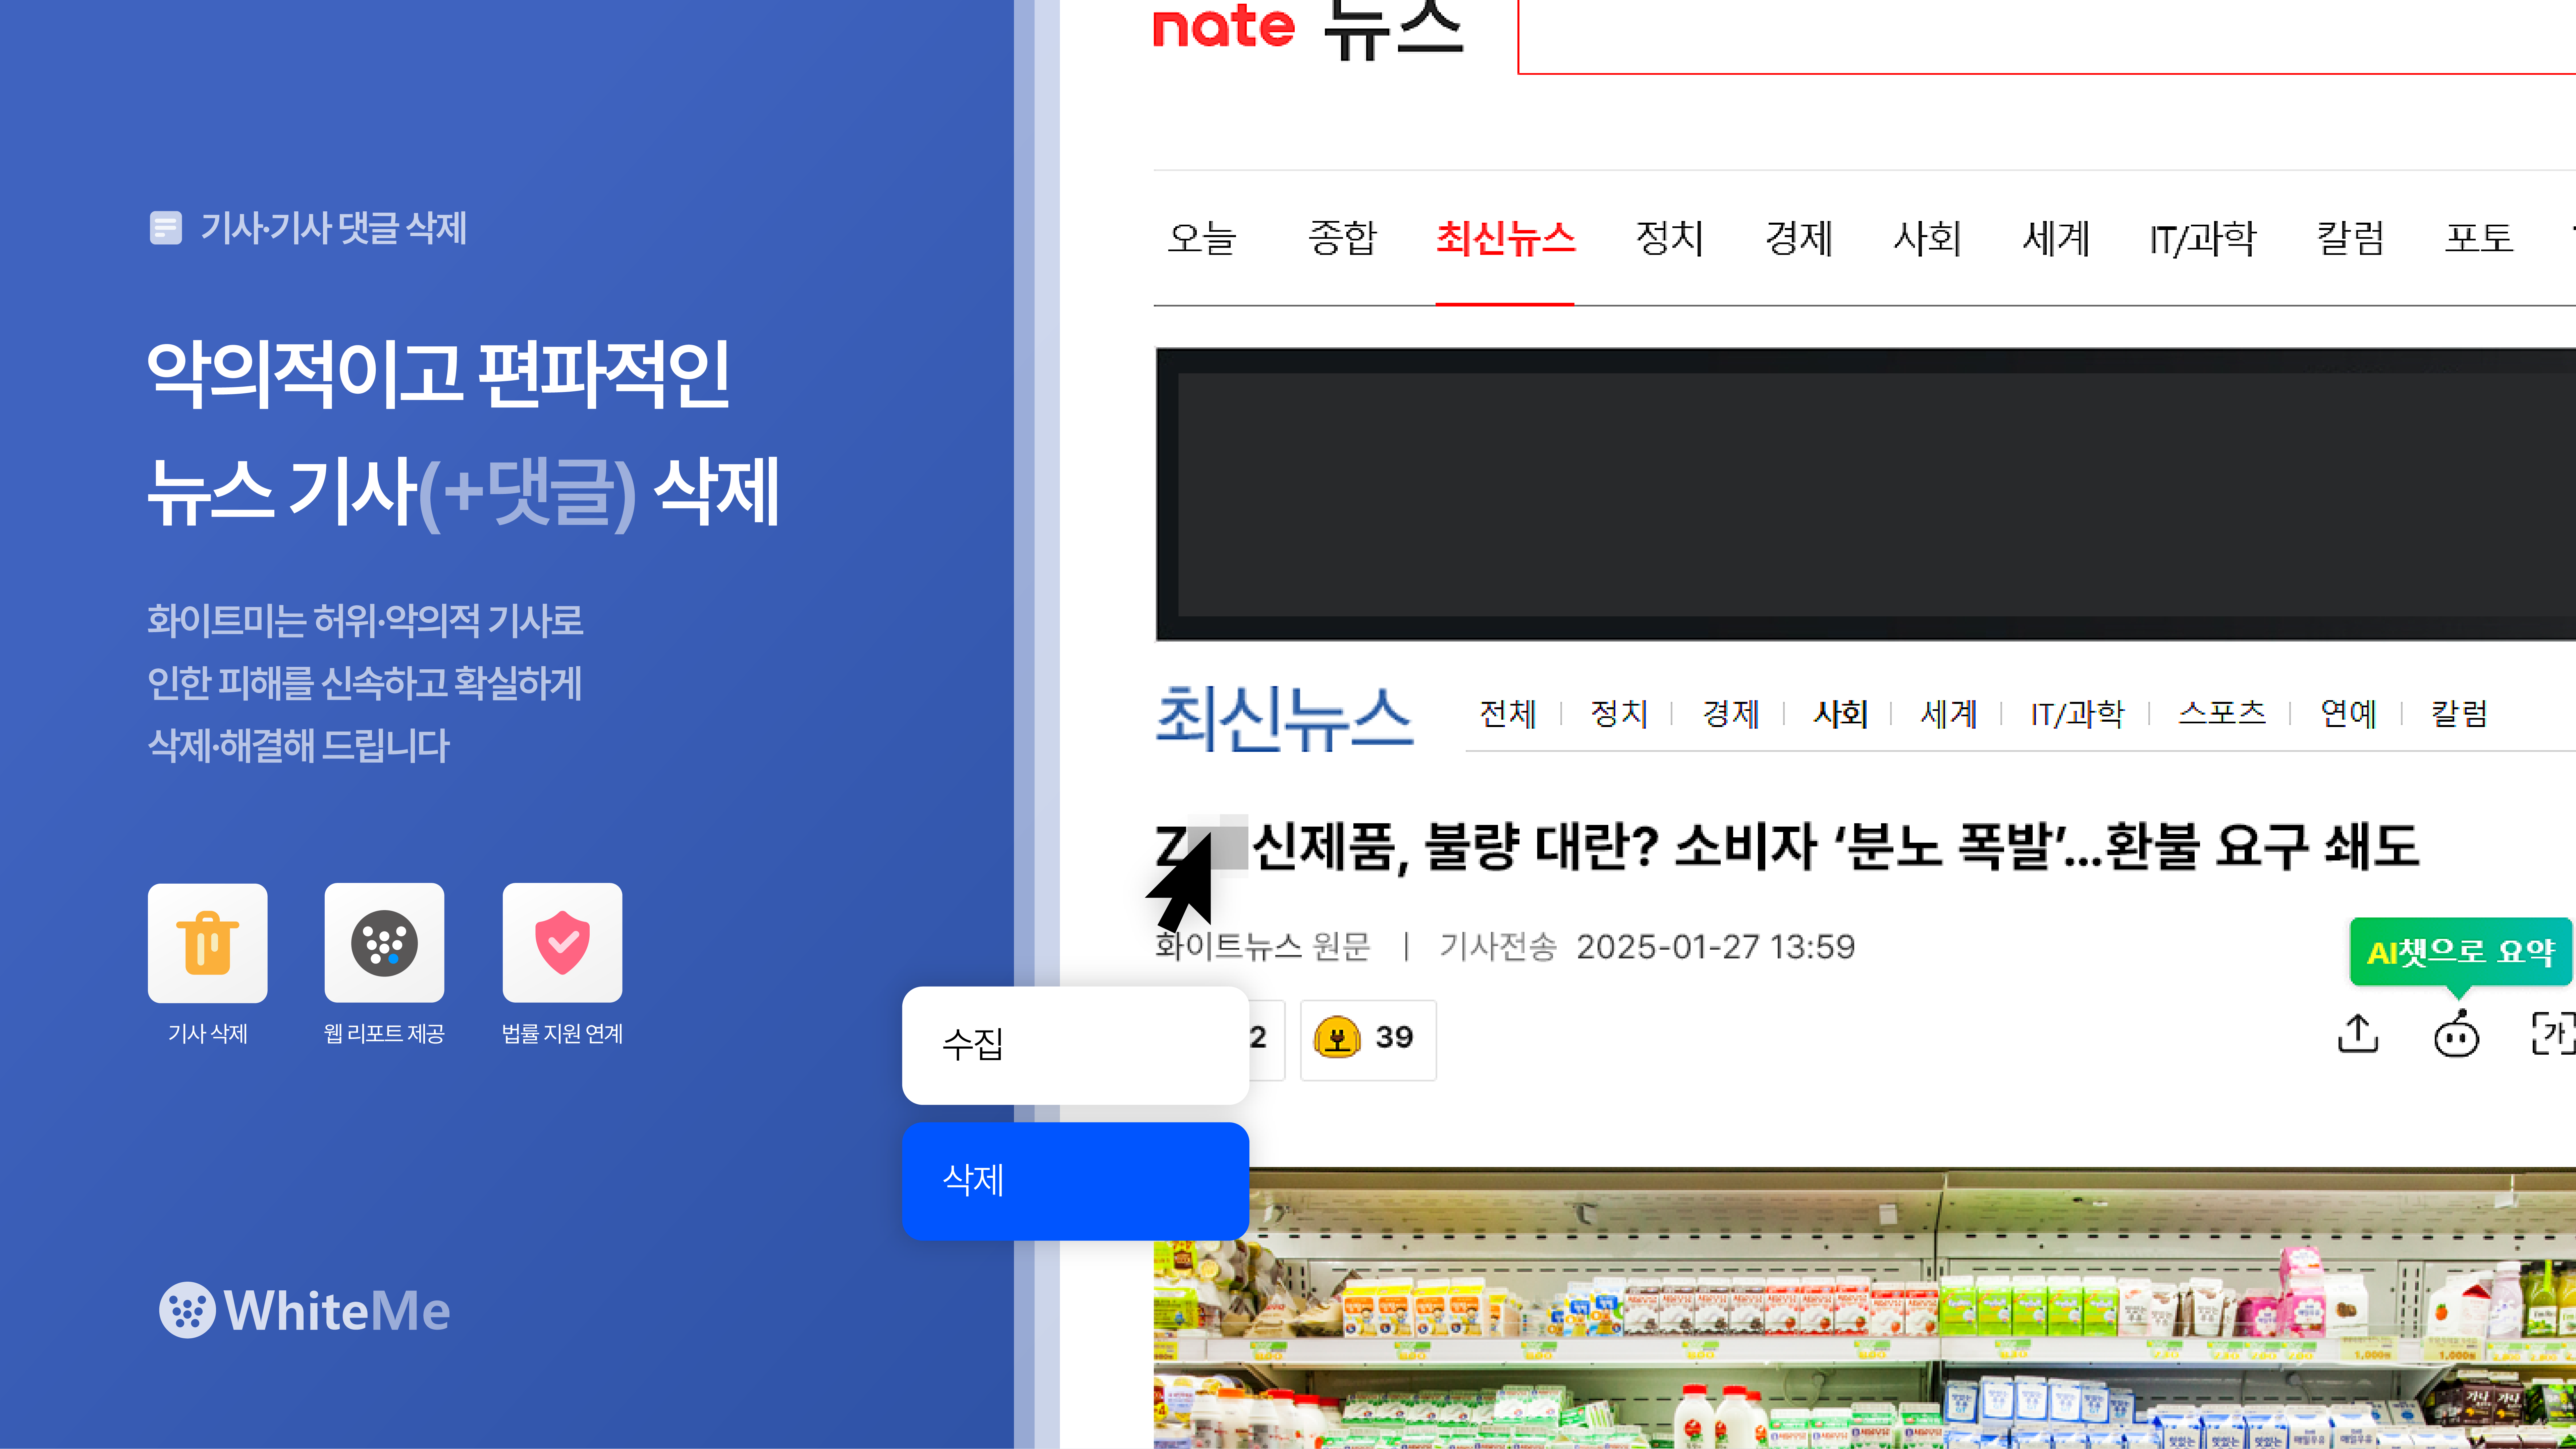
Task: Click the 기사·기사 댓글 삭제 label
Action: click(334, 228)
